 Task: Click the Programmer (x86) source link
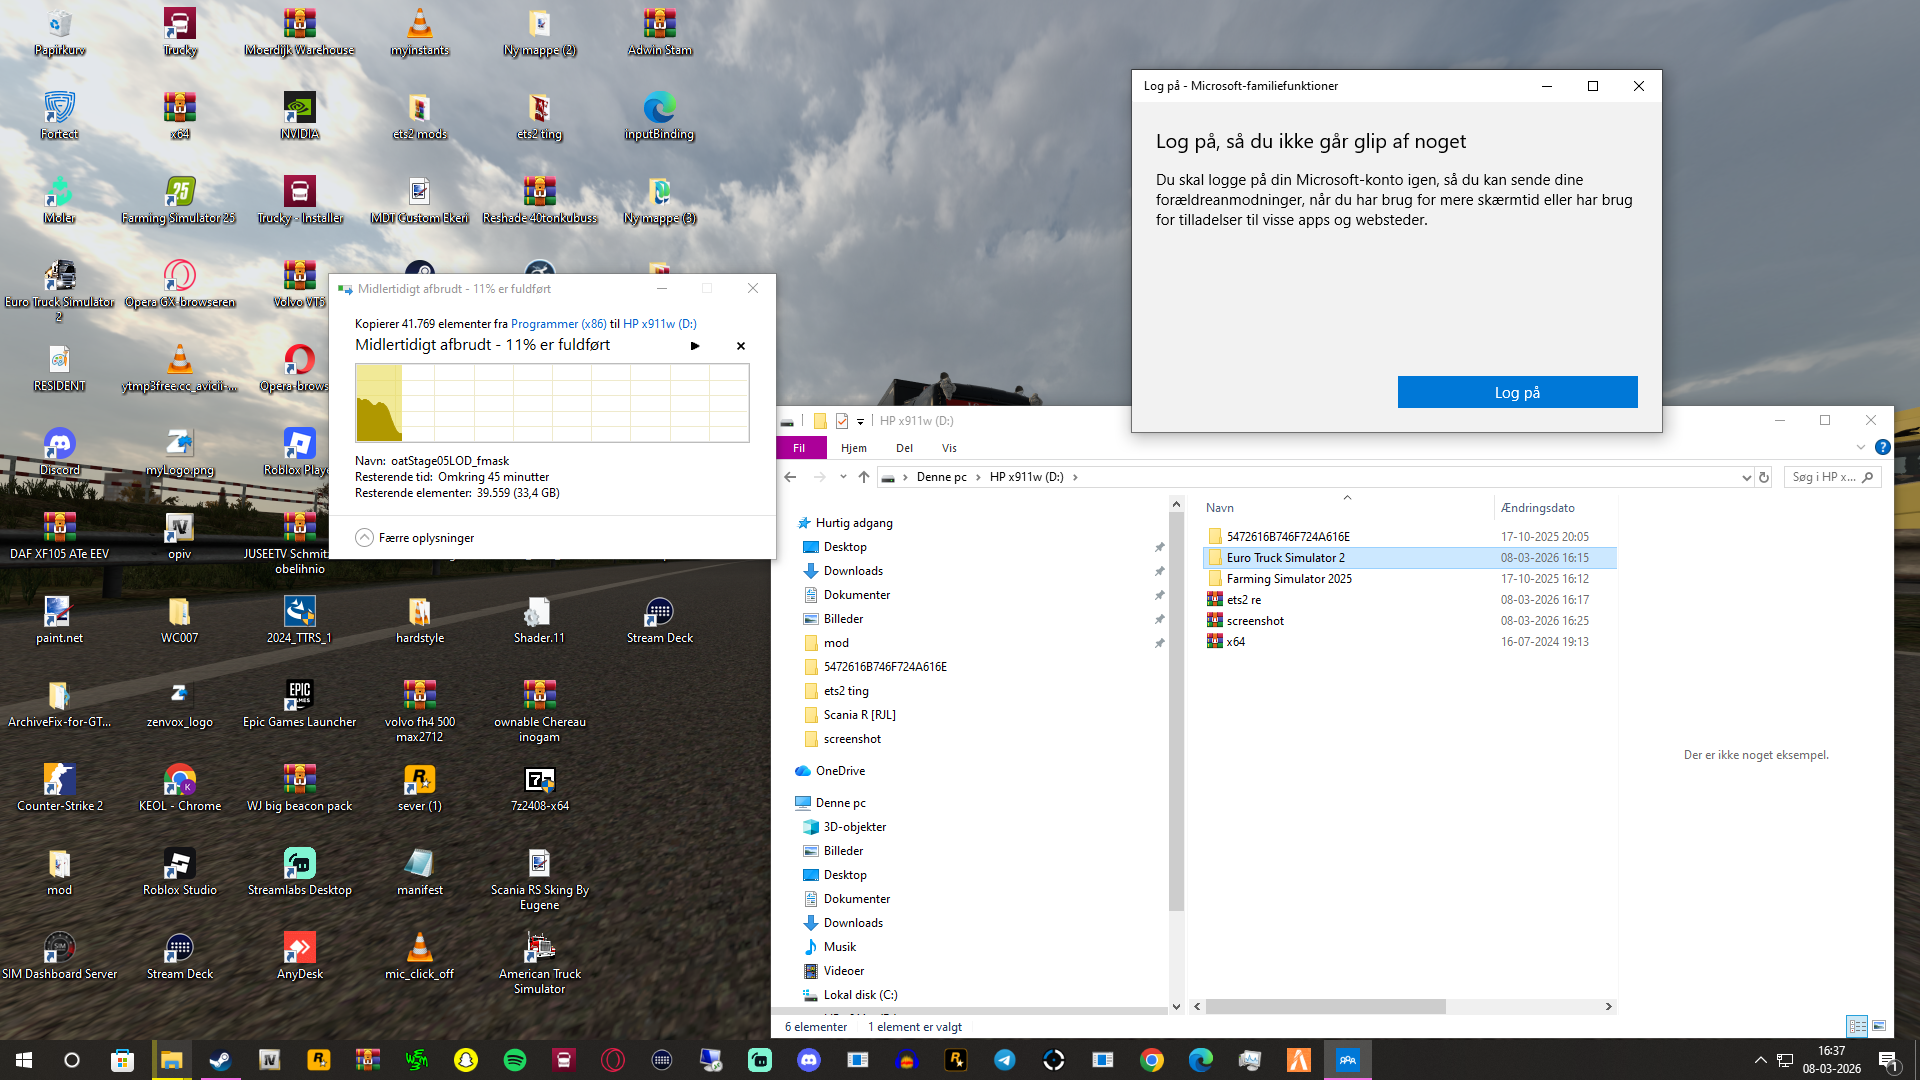tap(558, 324)
